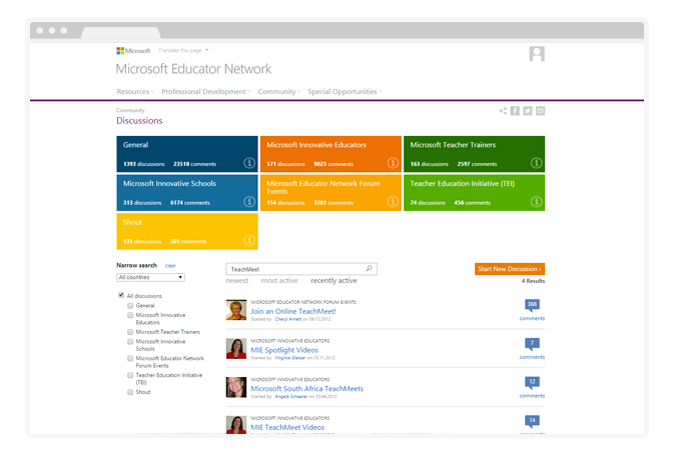Open the Microsoft Innovative Schools tile
The width and height of the screenshot is (674, 455).
tap(187, 193)
